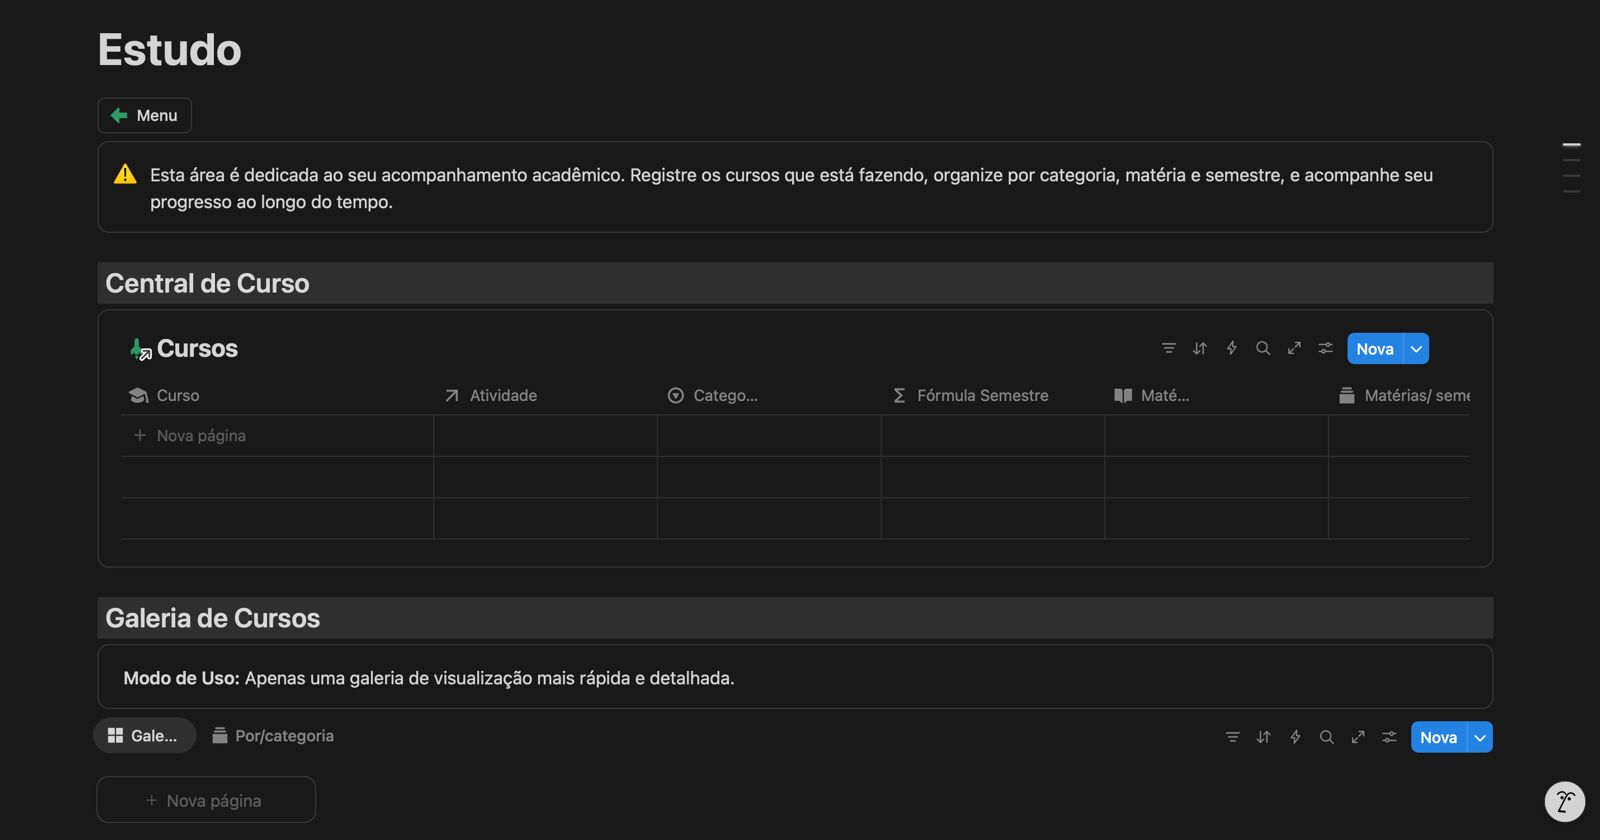
Task: Select the Galeria view tab
Action: 144,736
